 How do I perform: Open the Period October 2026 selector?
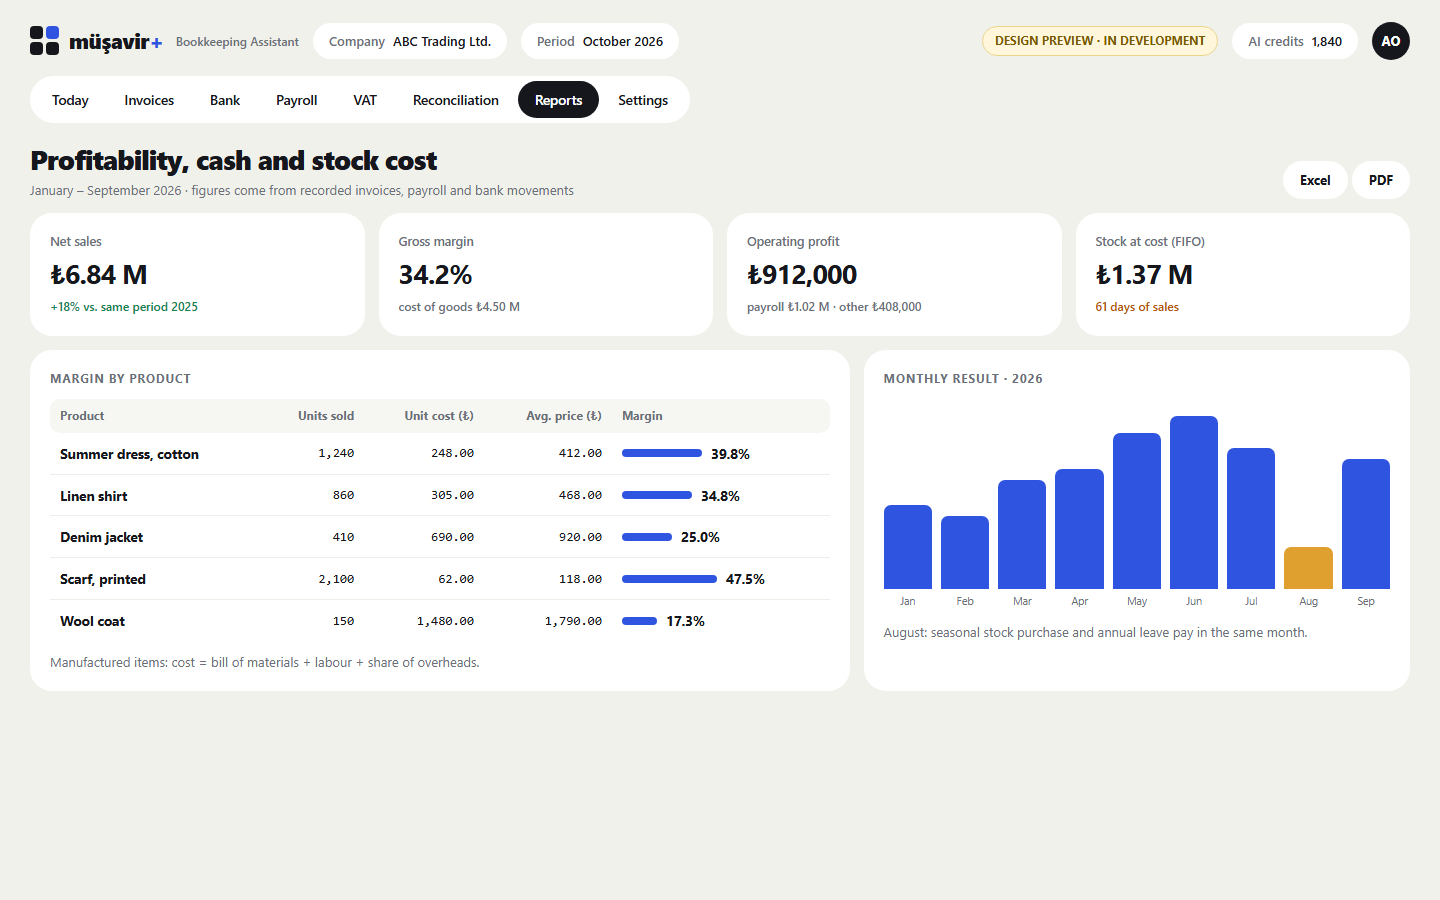(600, 41)
